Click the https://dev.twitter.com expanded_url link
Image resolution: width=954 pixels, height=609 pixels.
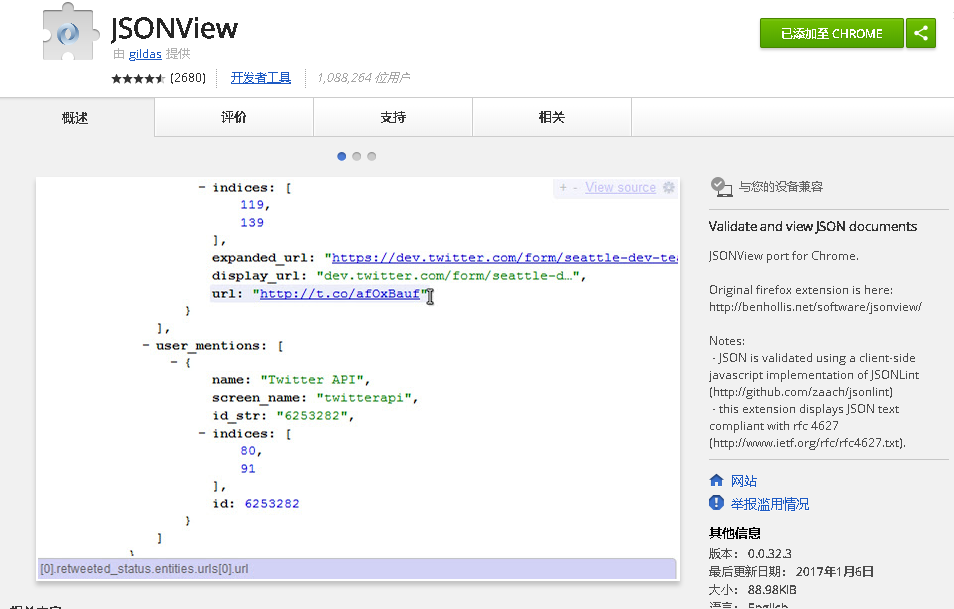tap(505, 258)
